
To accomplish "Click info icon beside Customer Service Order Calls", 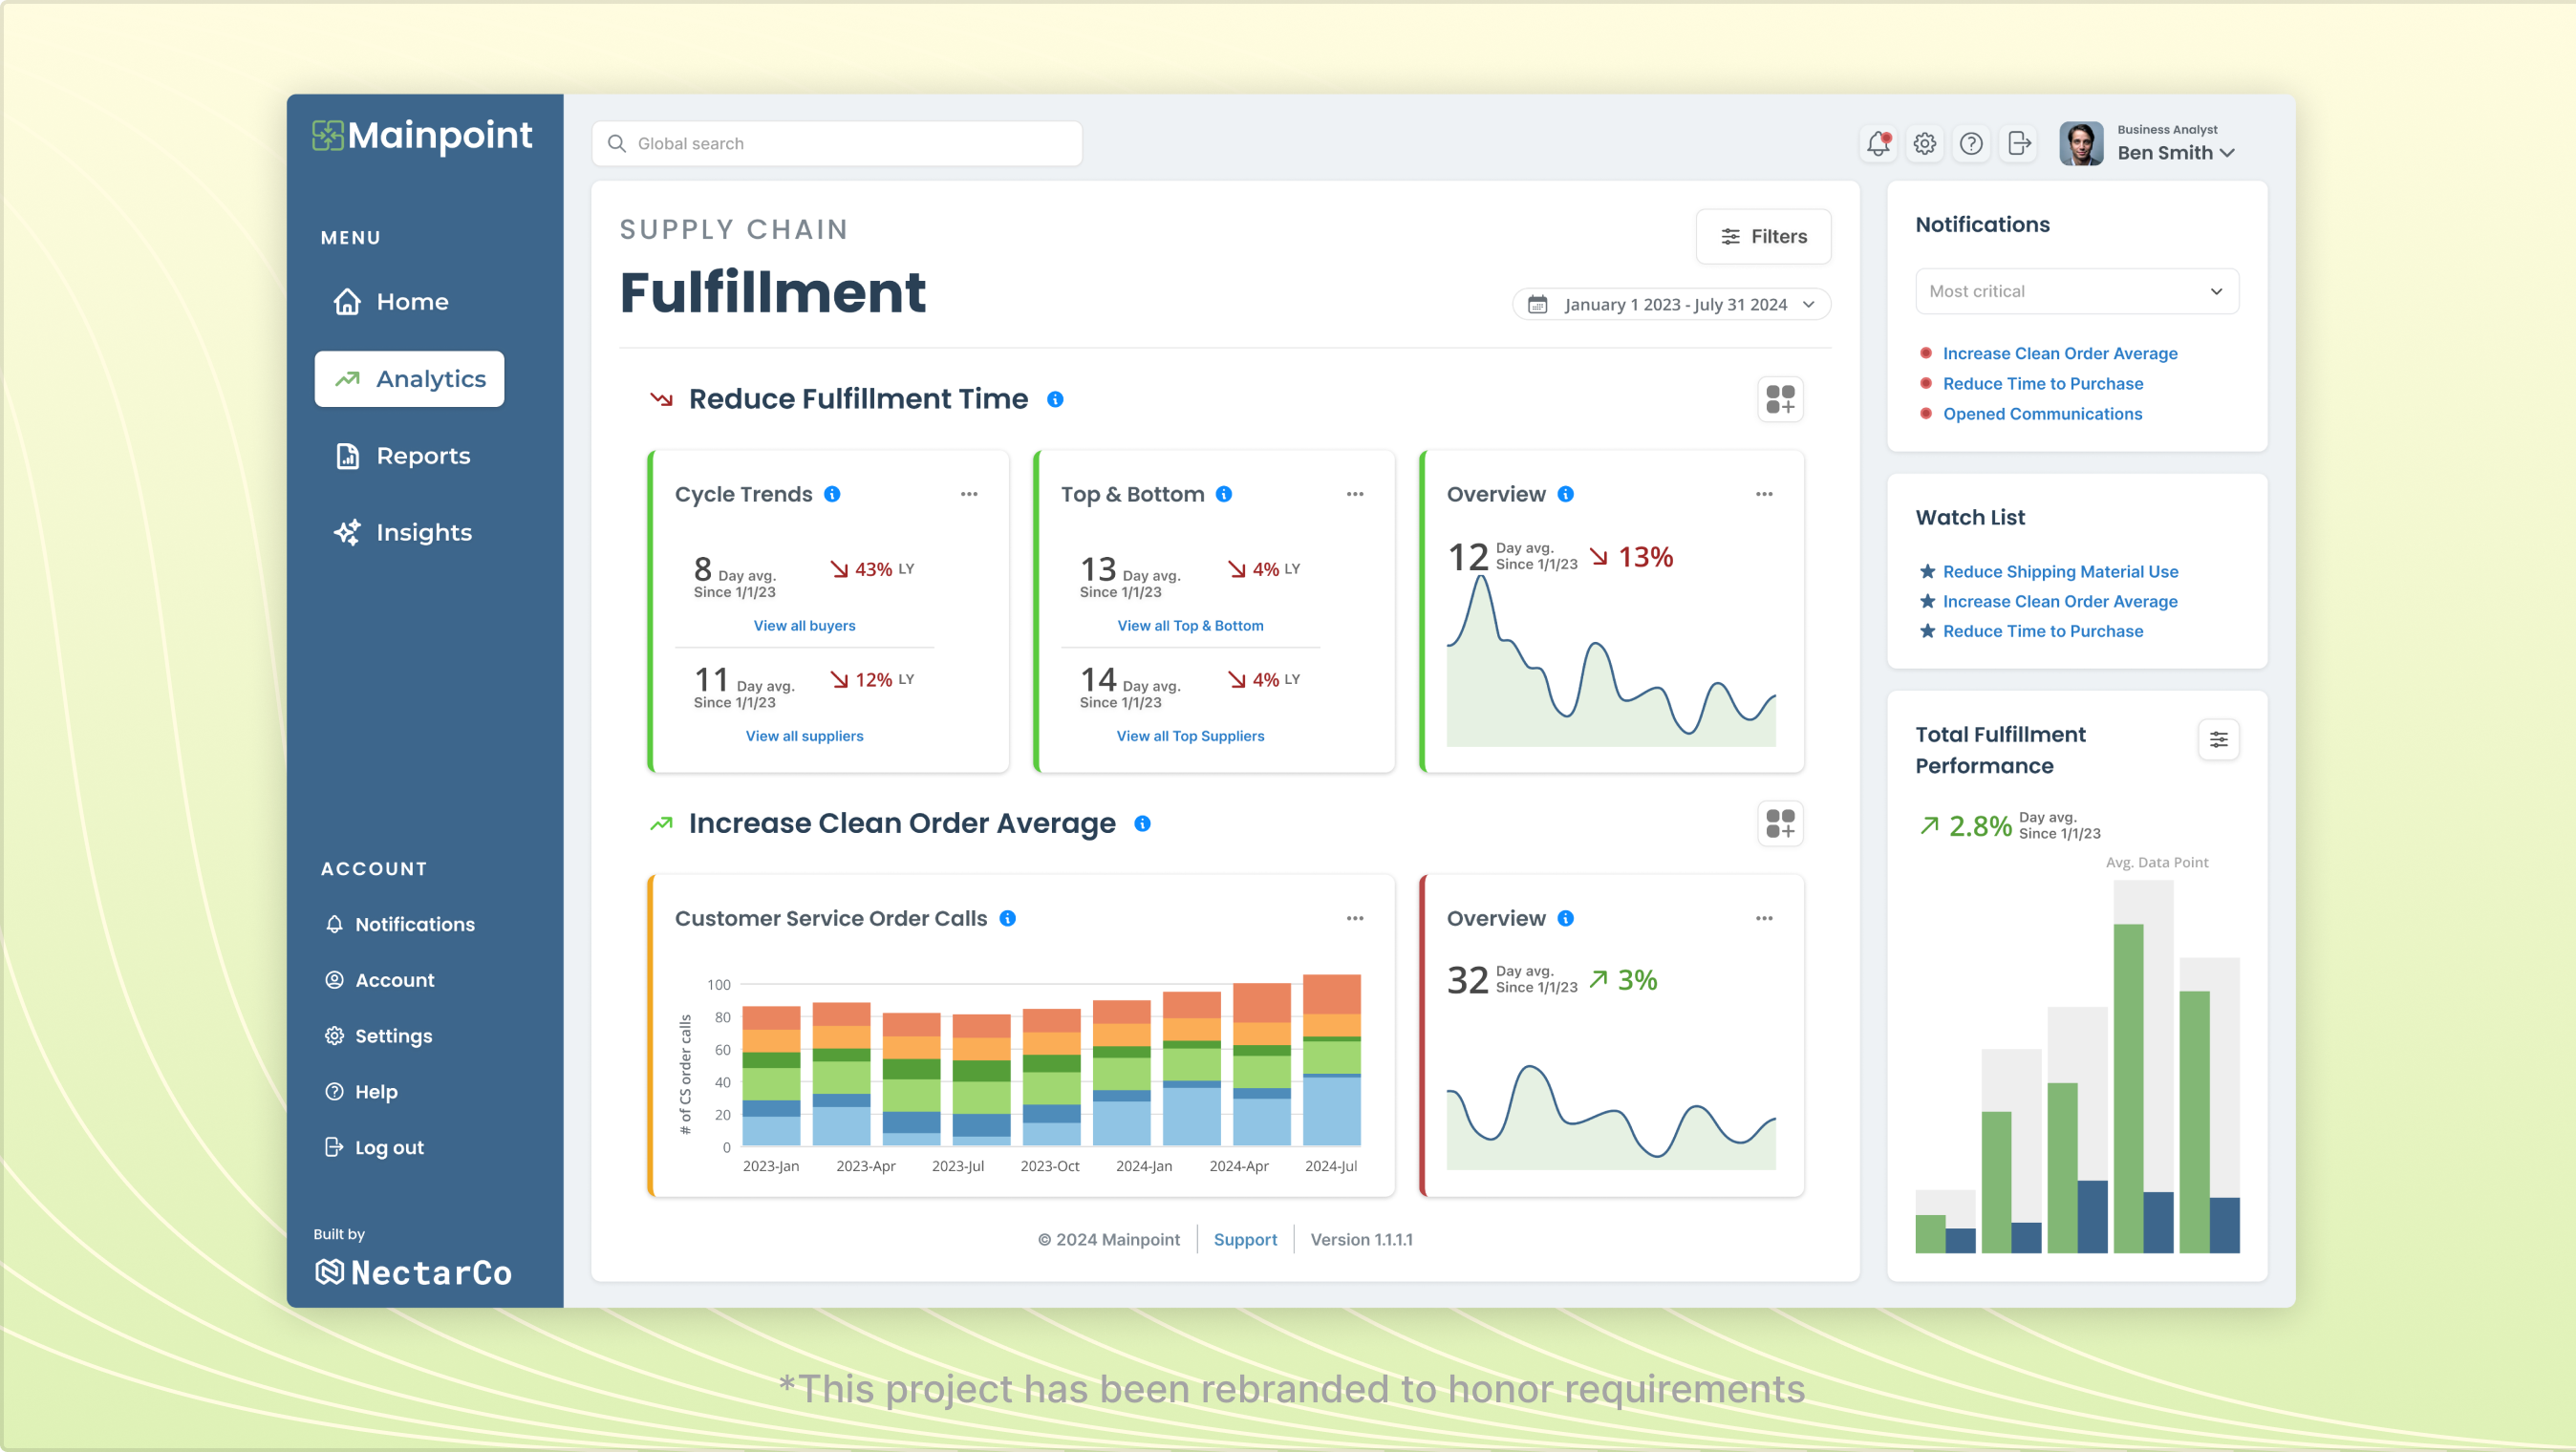I will coord(1008,918).
